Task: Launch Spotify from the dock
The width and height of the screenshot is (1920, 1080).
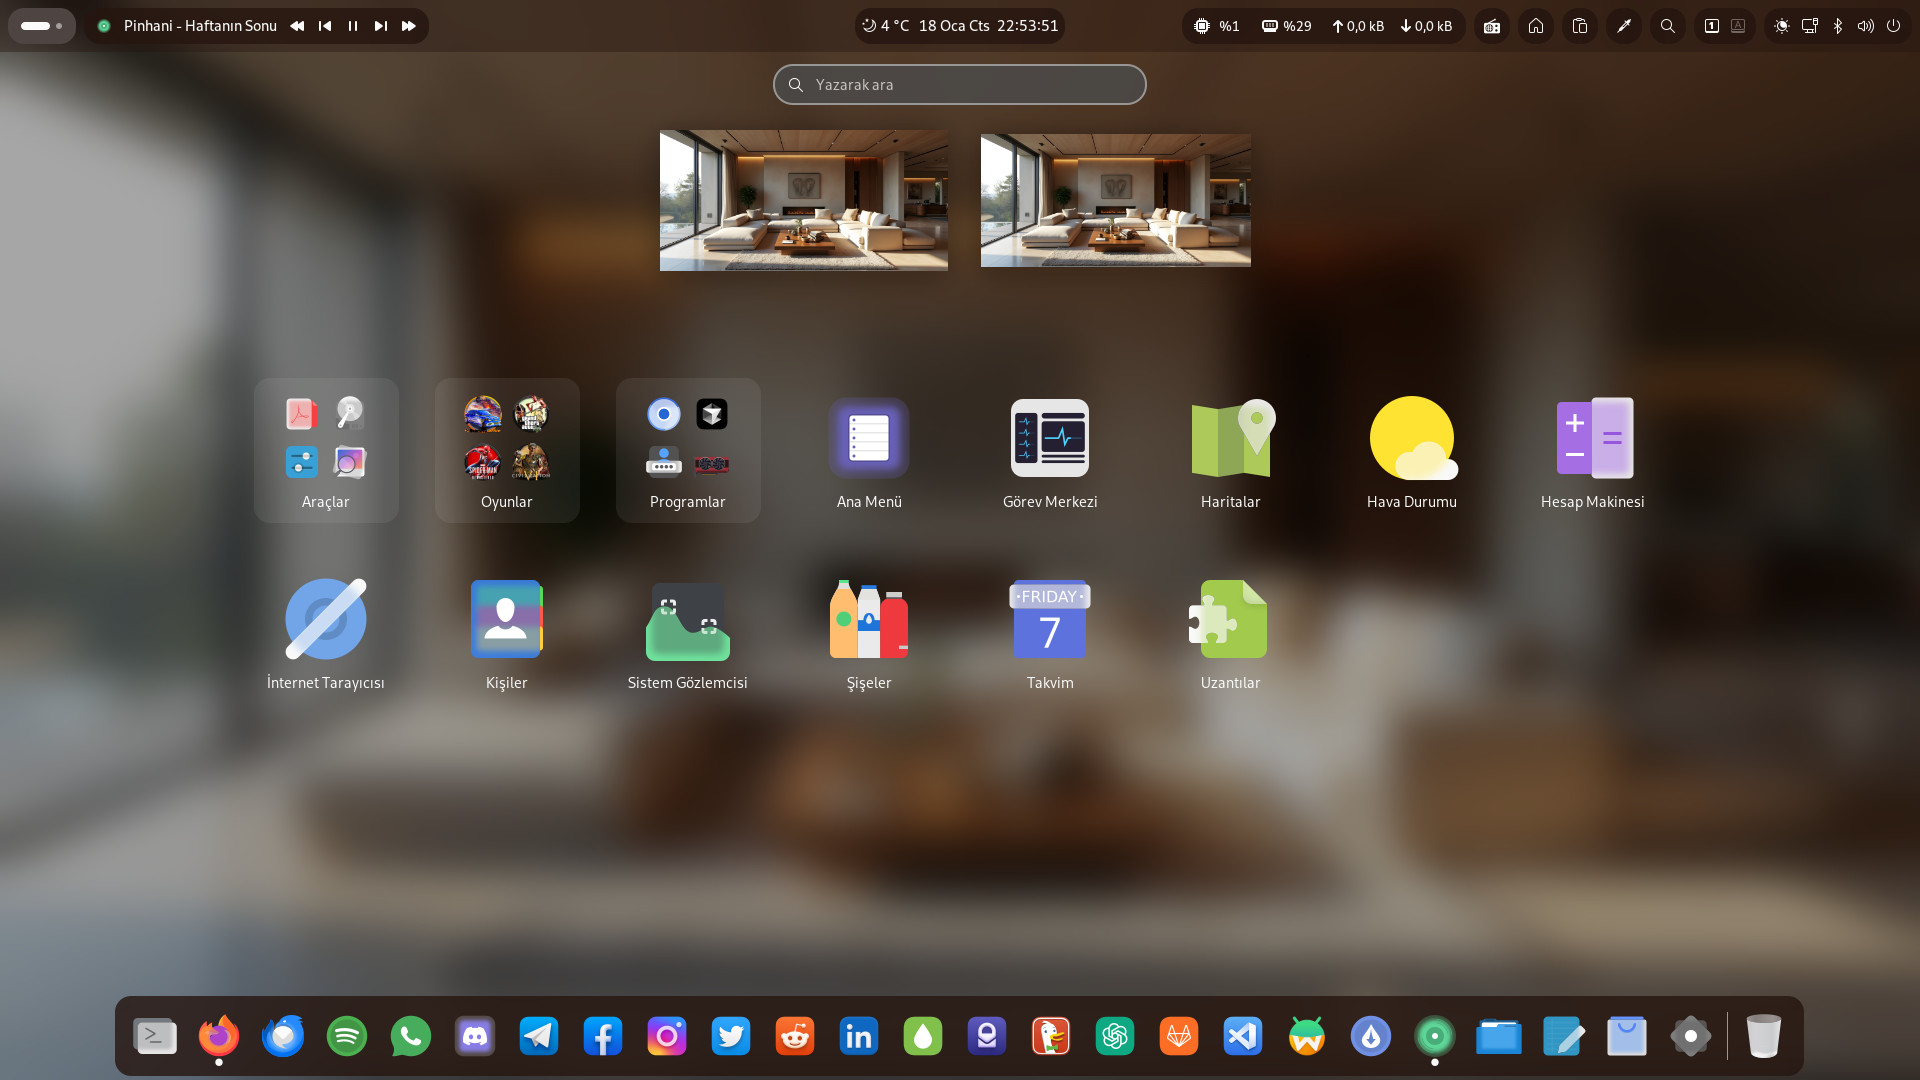Action: pos(347,1036)
